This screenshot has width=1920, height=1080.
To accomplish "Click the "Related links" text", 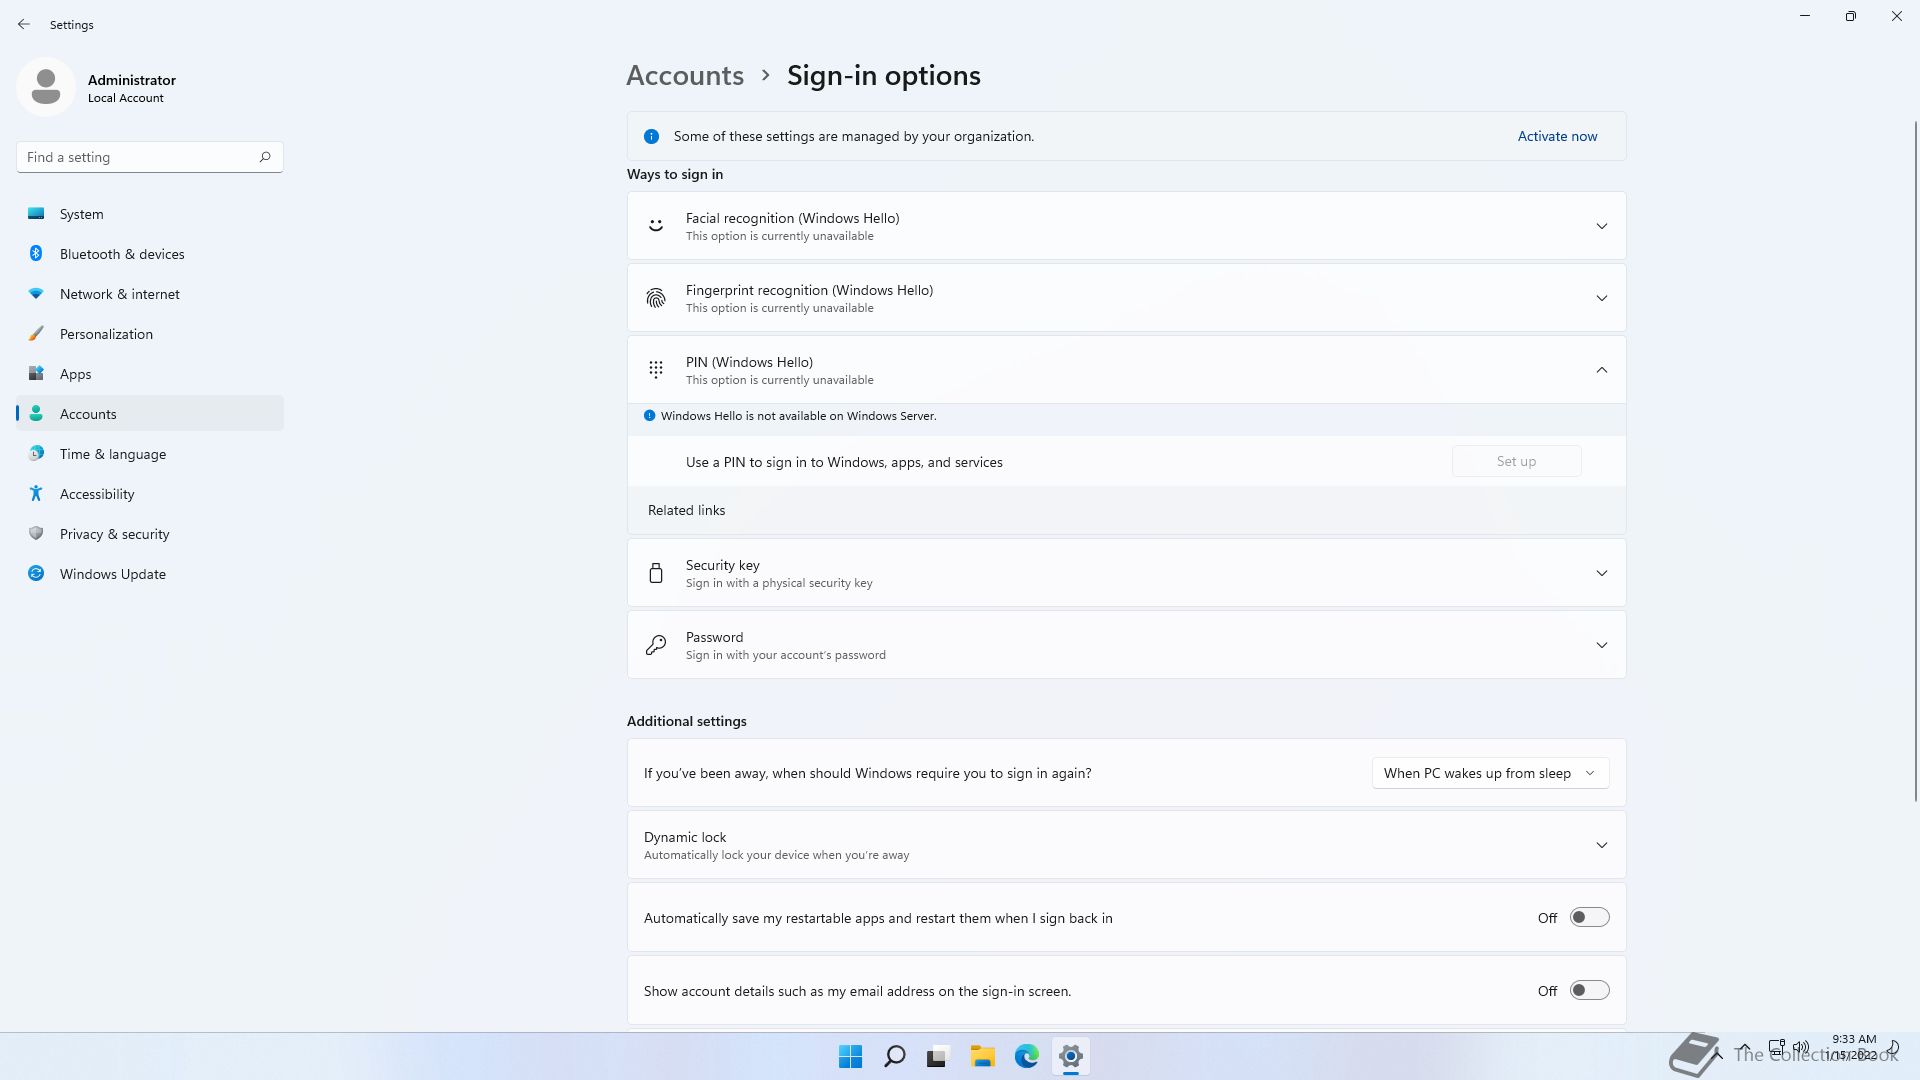I will tap(686, 510).
